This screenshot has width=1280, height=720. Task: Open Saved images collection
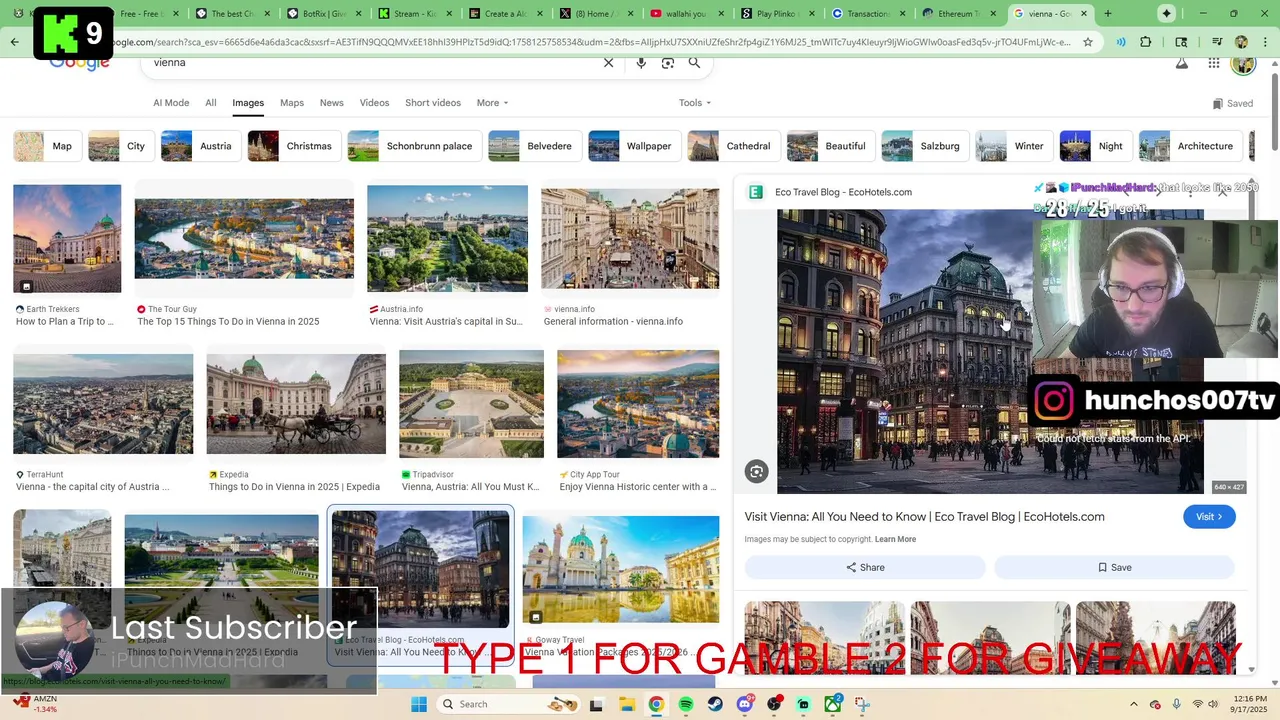click(x=1232, y=103)
